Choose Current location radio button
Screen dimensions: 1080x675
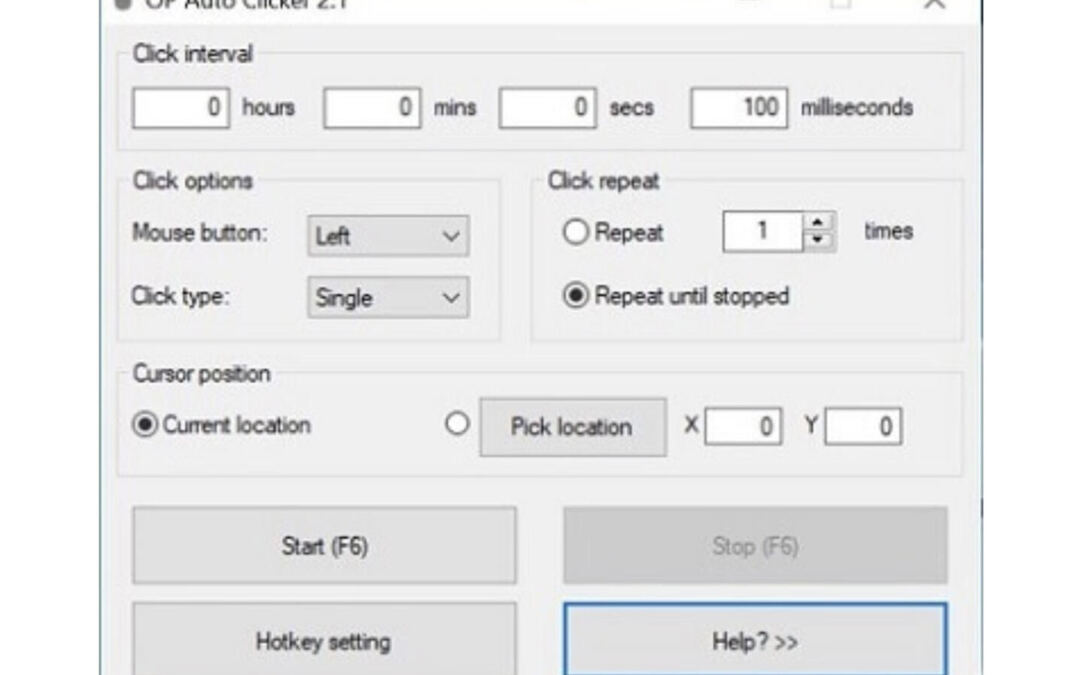point(145,425)
